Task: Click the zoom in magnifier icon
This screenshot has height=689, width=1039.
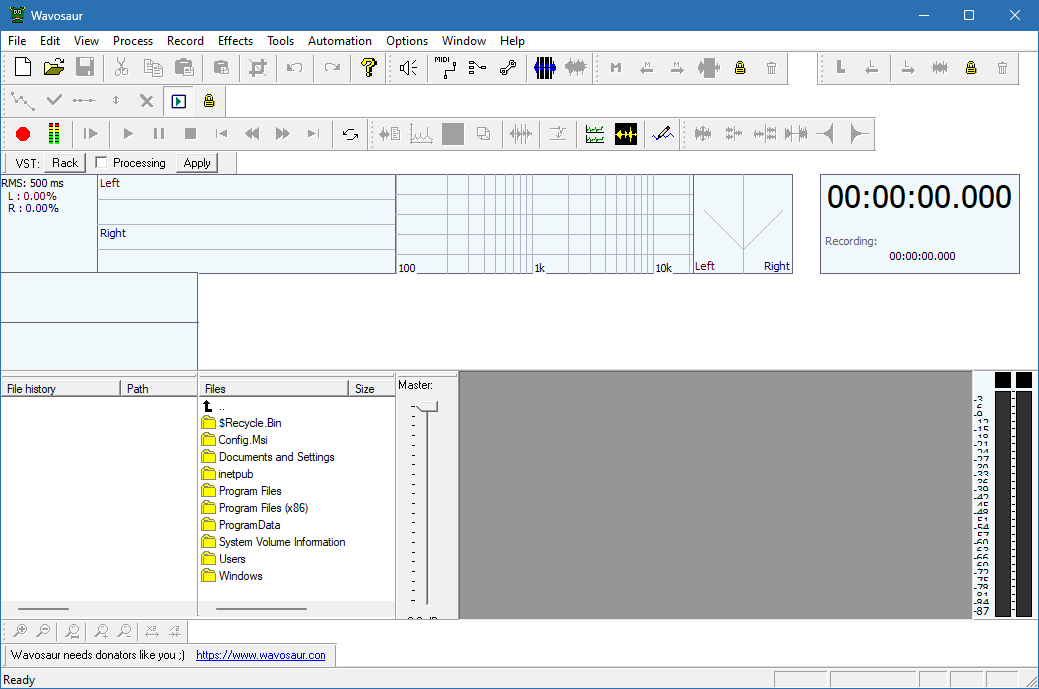Action: pos(20,631)
